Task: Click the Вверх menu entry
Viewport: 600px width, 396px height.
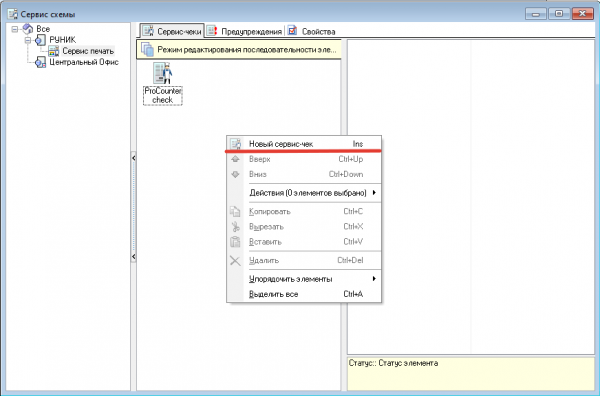Action: (x=304, y=159)
